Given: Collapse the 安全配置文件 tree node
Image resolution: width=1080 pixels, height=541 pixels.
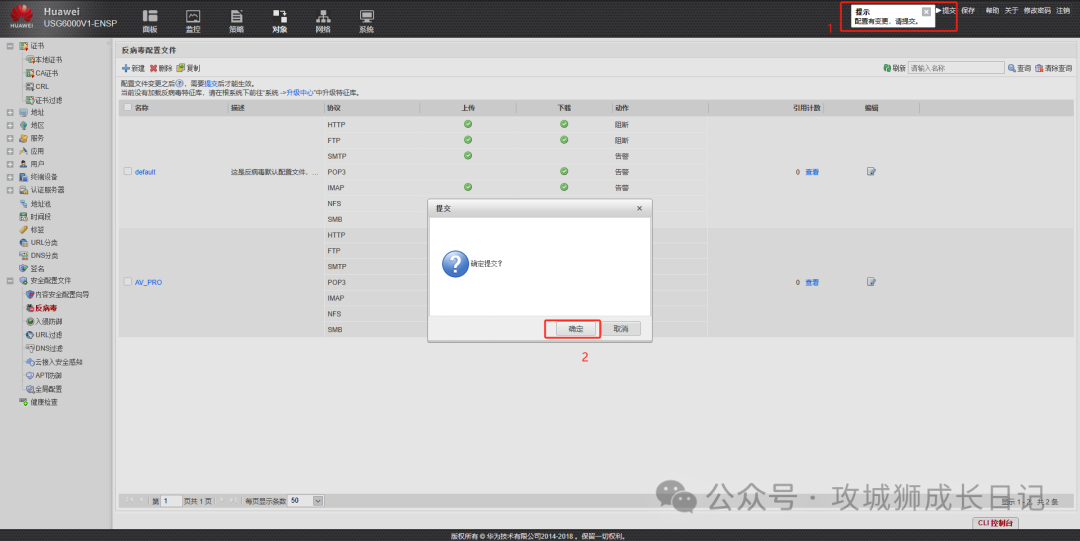Looking at the screenshot, I should point(10,281).
